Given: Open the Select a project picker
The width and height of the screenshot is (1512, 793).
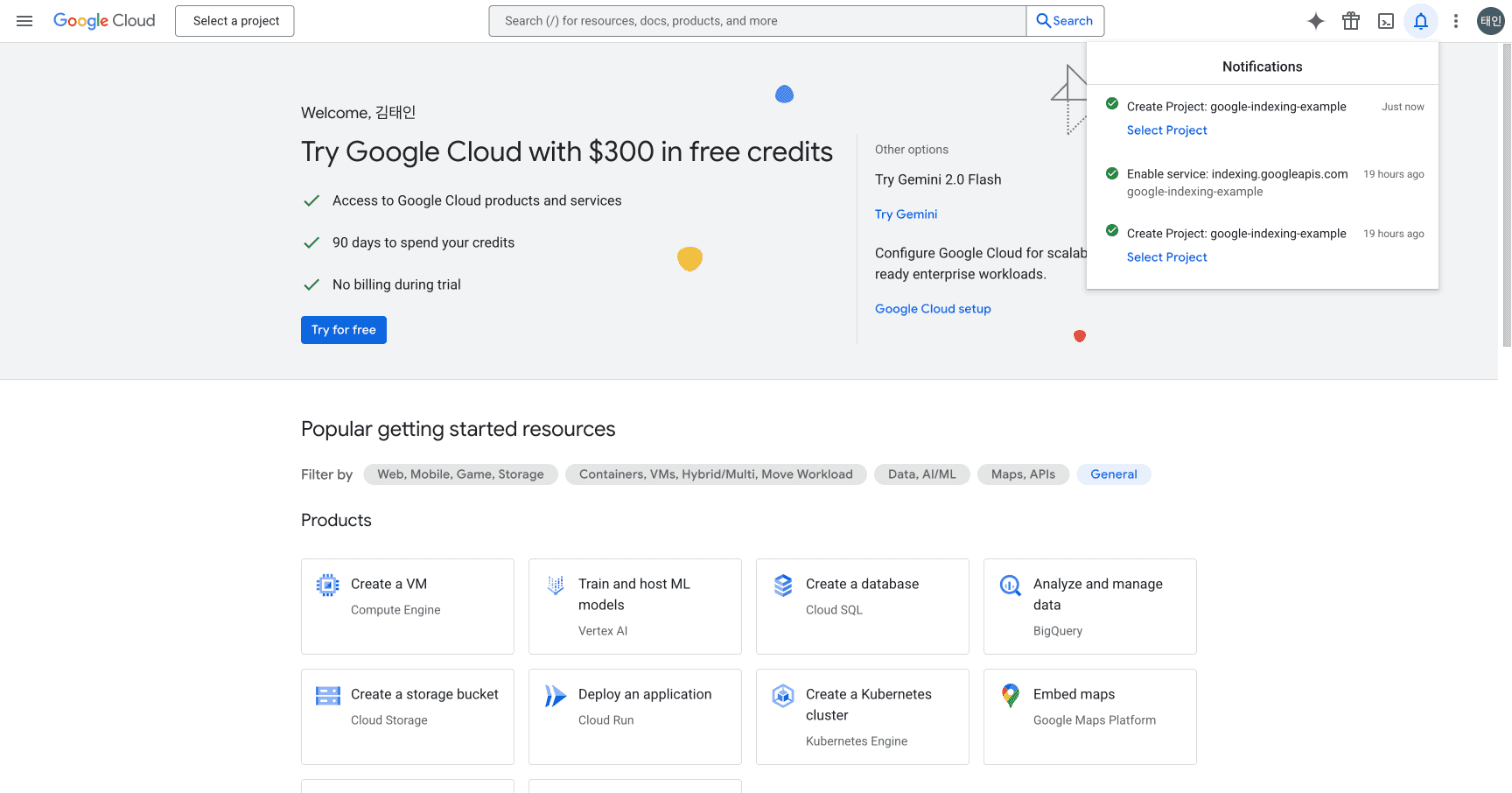Looking at the screenshot, I should click(234, 21).
